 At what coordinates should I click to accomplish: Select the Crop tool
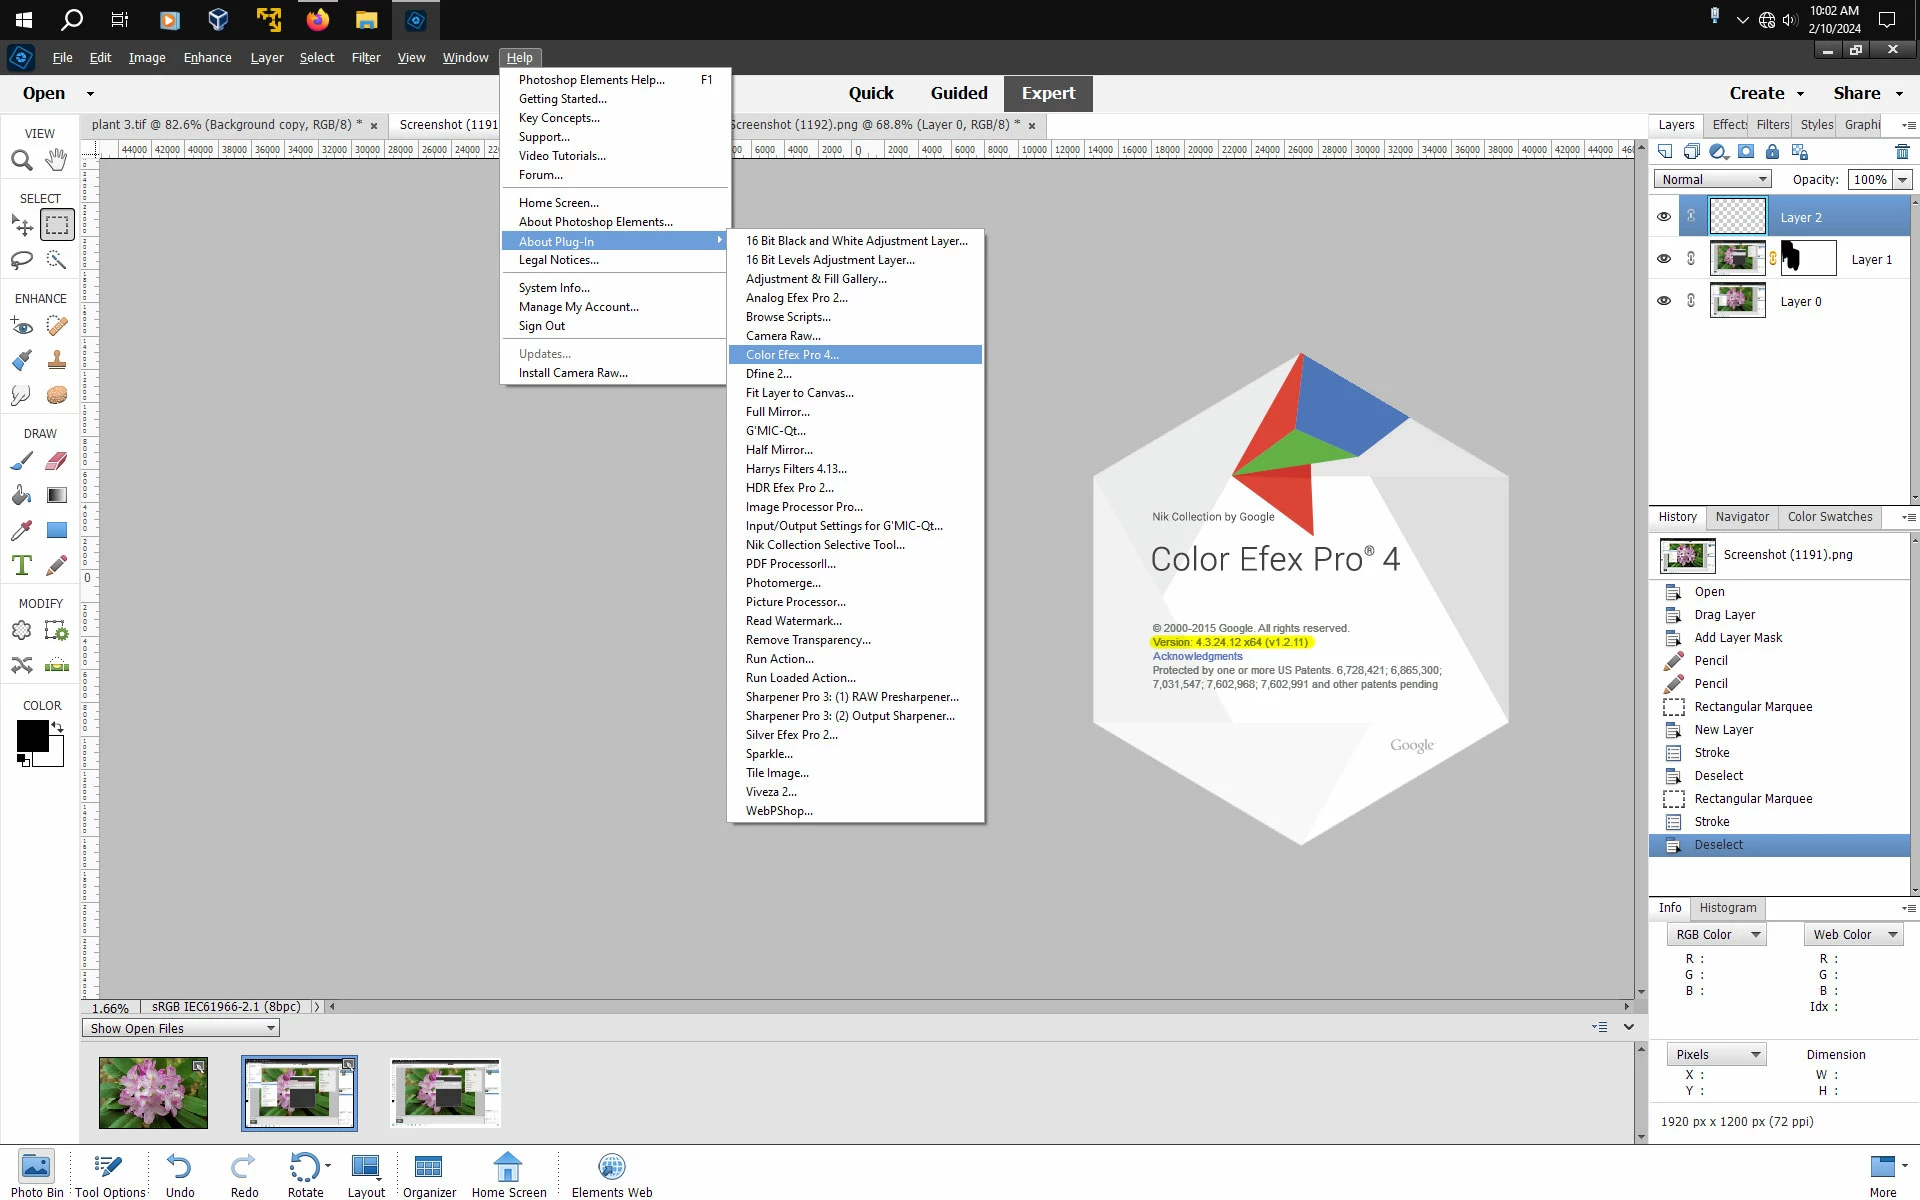[x=21, y=631]
